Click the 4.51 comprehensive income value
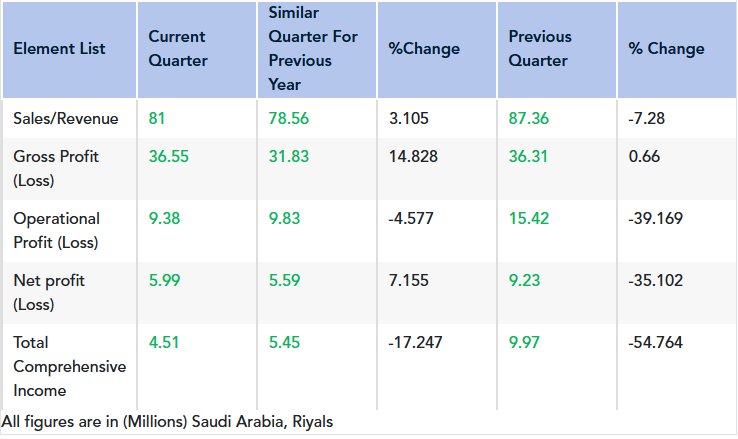Viewport: 738px width, 439px height. (x=164, y=343)
